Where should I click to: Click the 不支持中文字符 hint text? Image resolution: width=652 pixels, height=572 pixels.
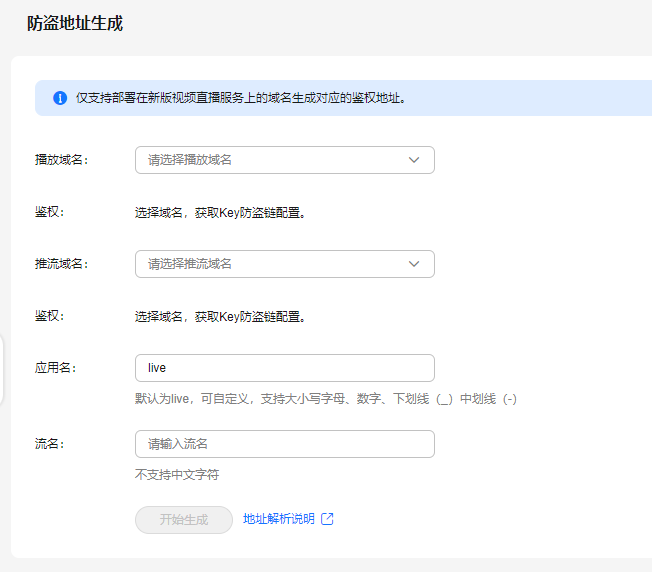177,474
